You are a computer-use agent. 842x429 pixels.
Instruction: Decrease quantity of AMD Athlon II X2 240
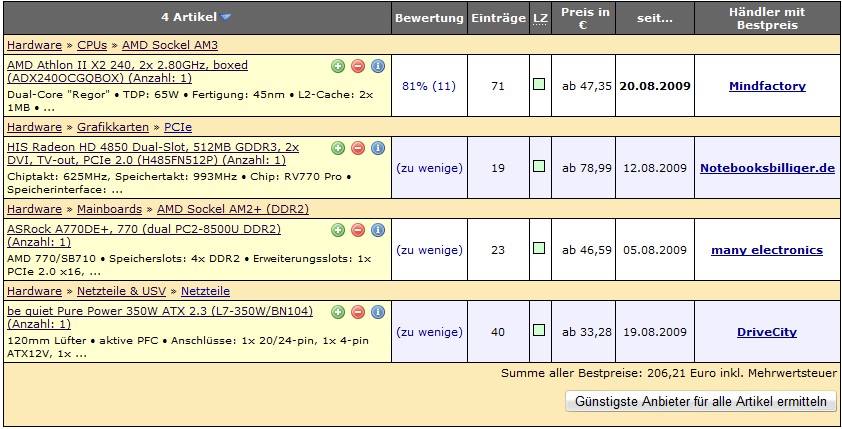(358, 66)
